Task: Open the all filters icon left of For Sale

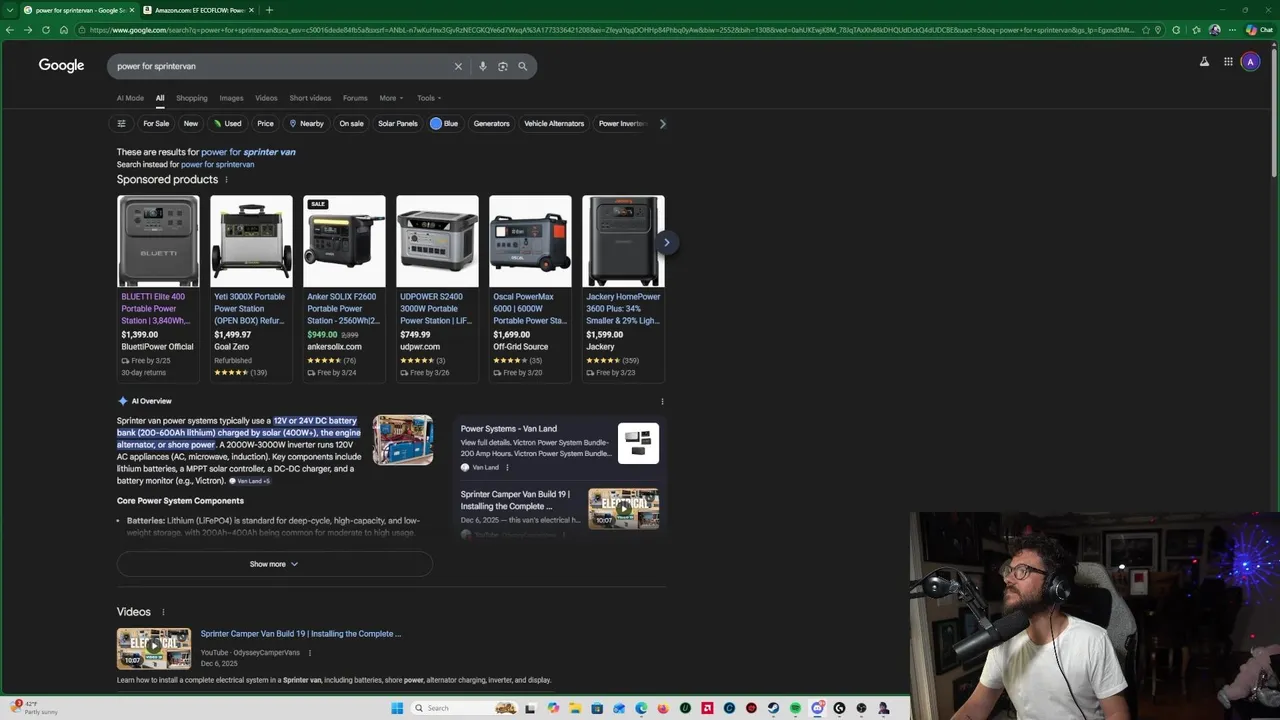Action: pyautogui.click(x=121, y=124)
